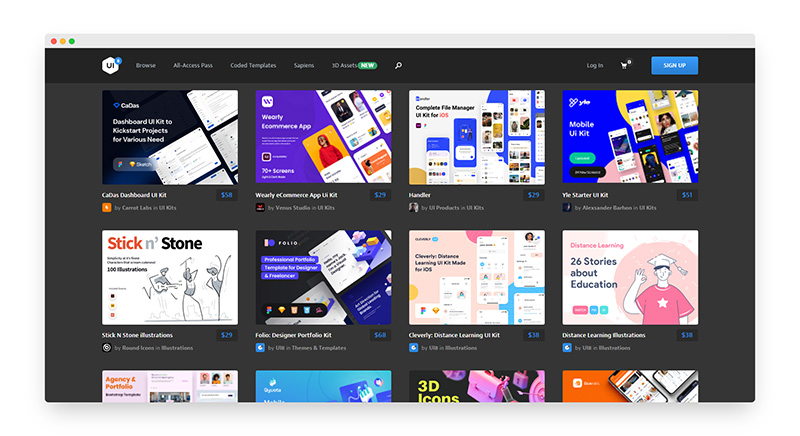Click UI Kits category under CaDas
Viewport: 800px width, 436px height.
[167, 208]
